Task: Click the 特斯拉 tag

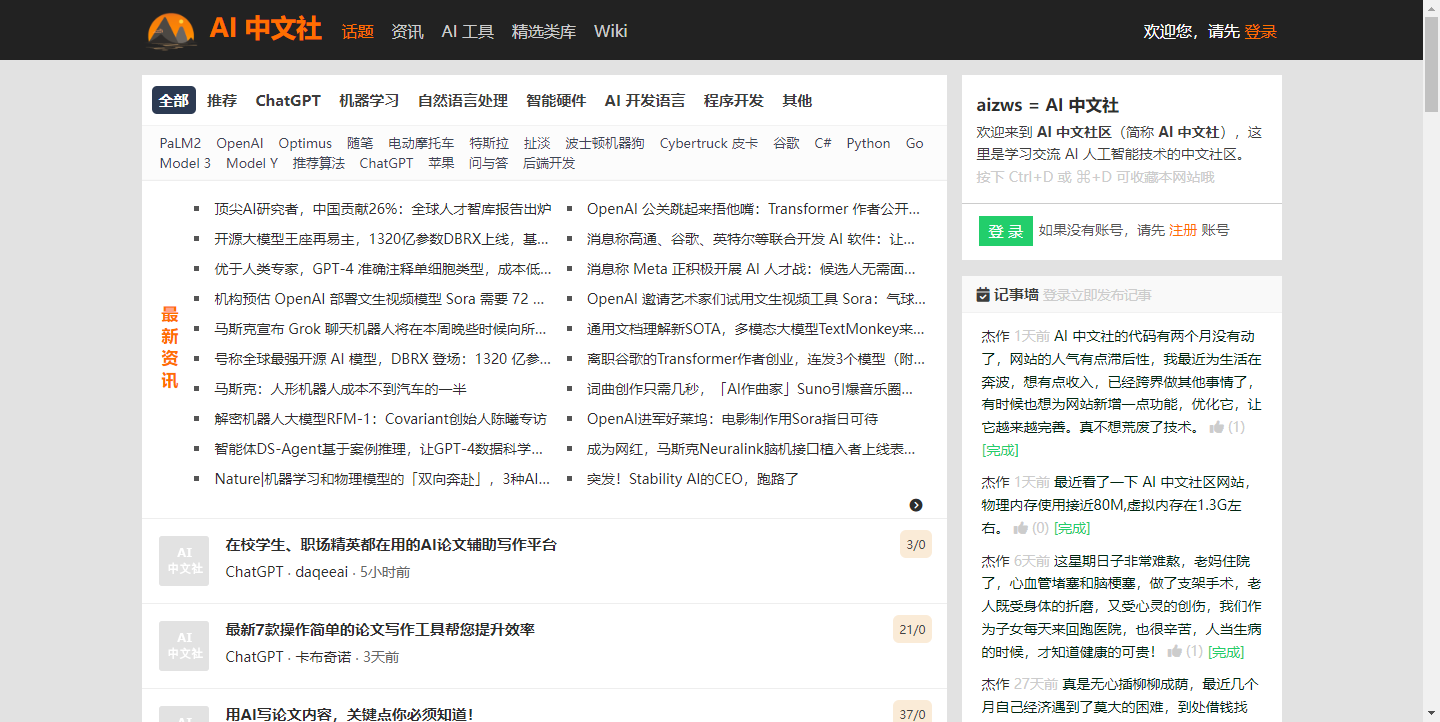Action: [x=489, y=143]
